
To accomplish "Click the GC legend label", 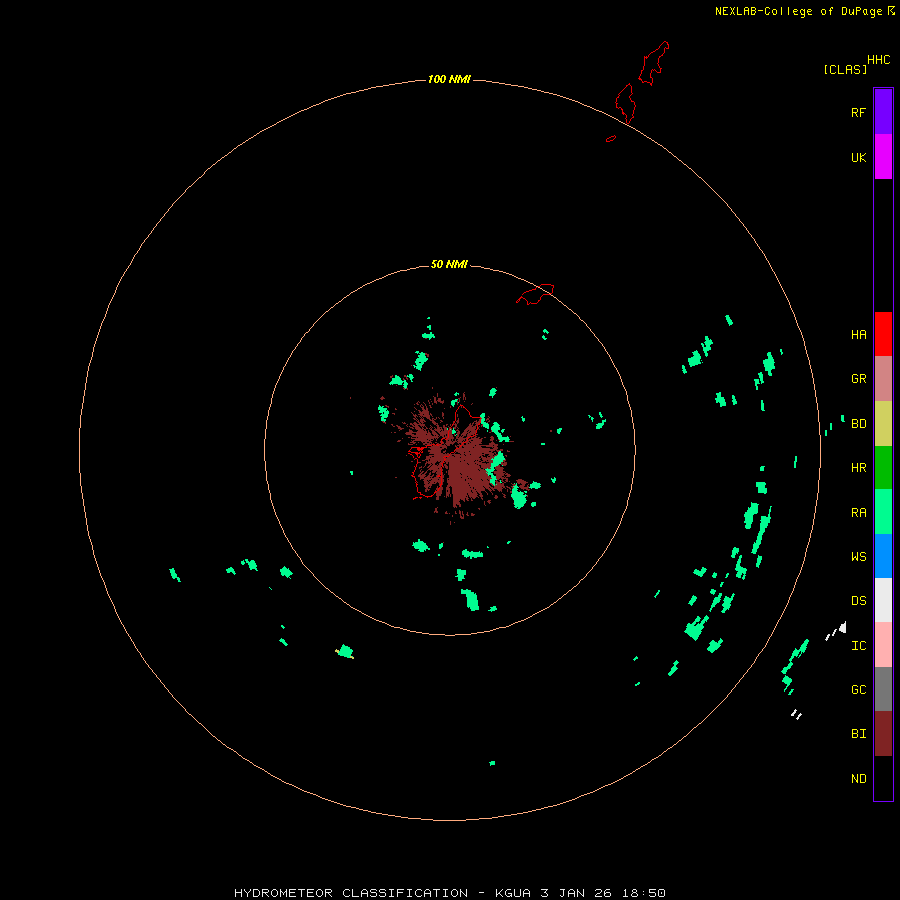I will click(858, 690).
